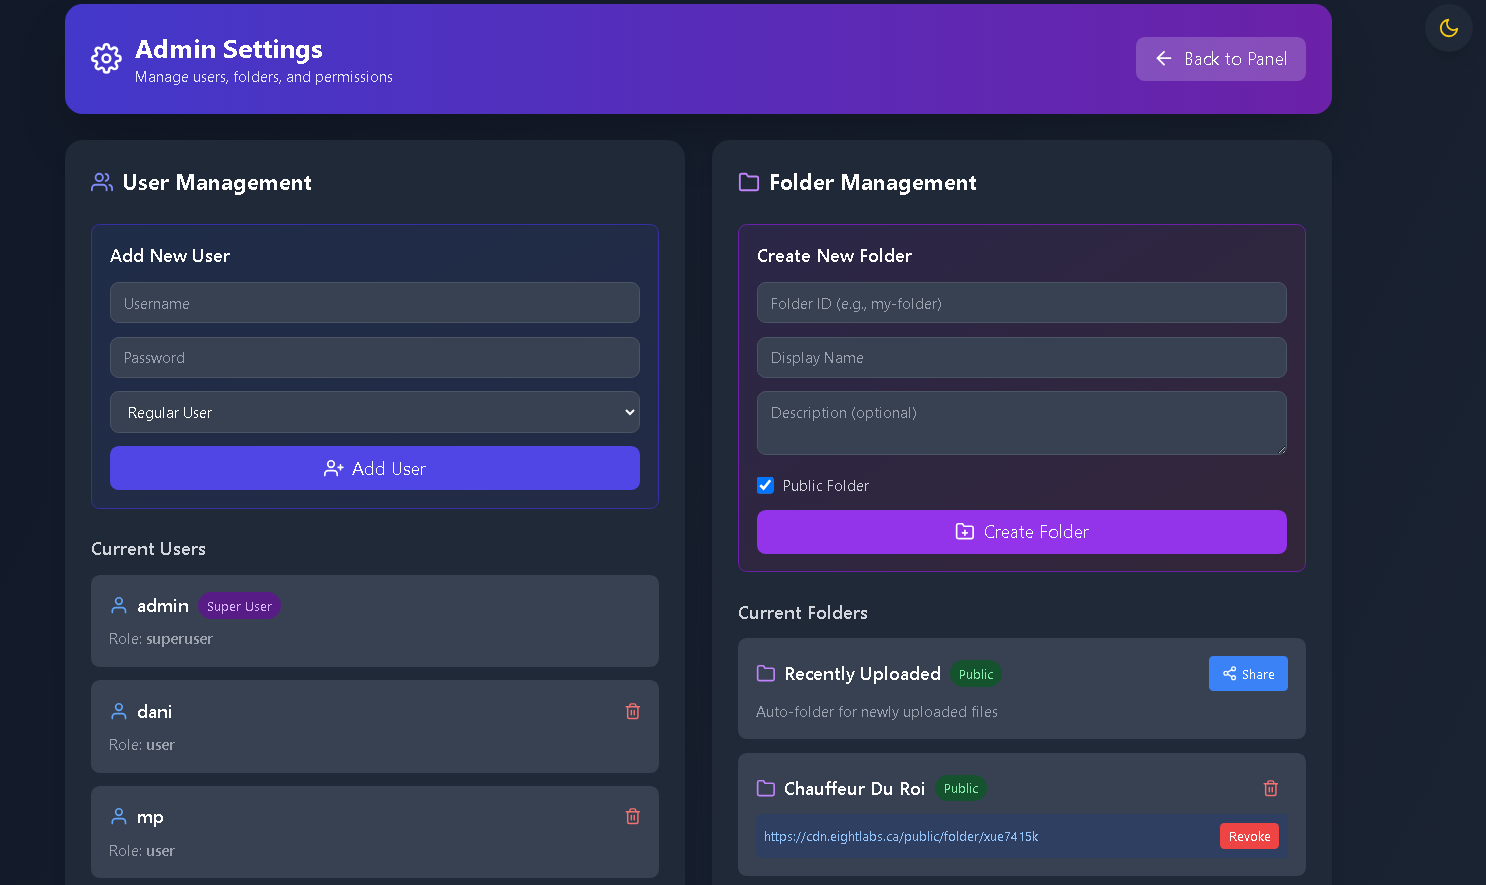Click the folder icon next to Recently Uploaded
The width and height of the screenshot is (1486, 885).
point(766,673)
